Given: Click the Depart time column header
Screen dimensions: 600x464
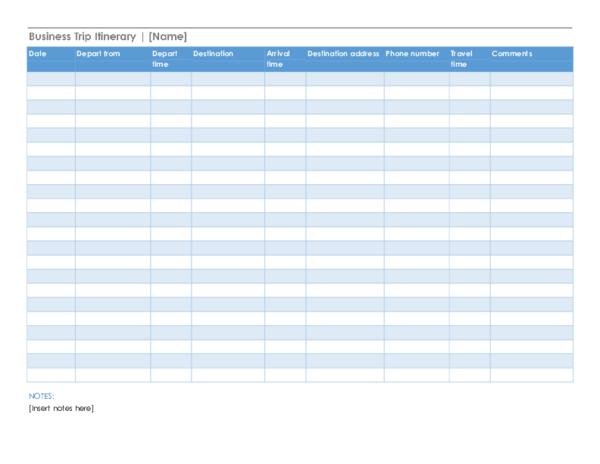Looking at the screenshot, I should 165,58.
